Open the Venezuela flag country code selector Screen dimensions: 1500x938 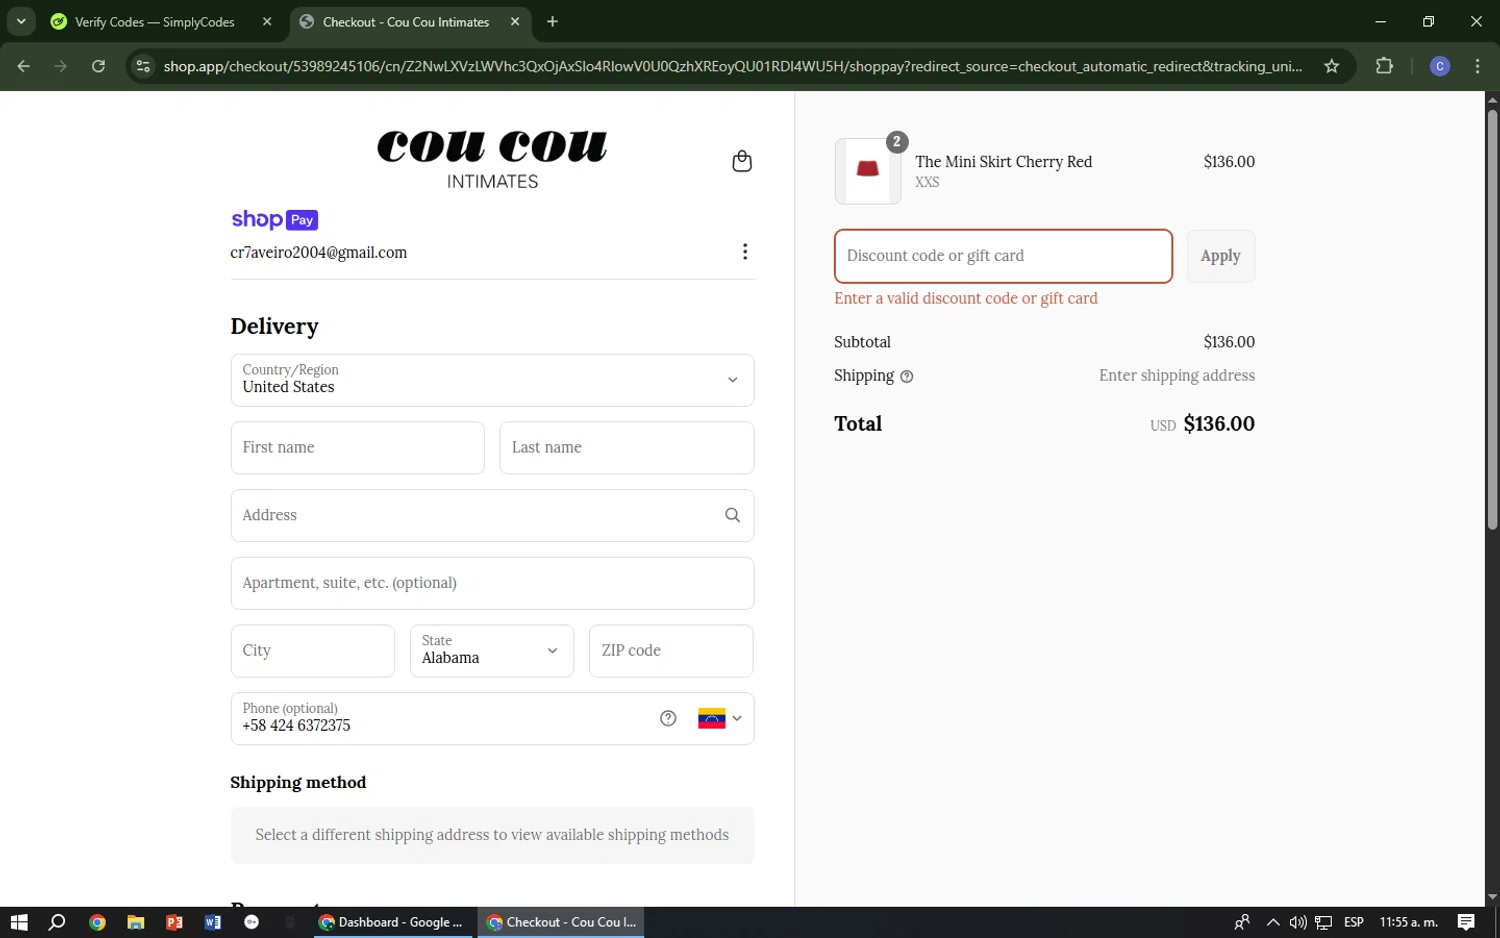pos(720,718)
